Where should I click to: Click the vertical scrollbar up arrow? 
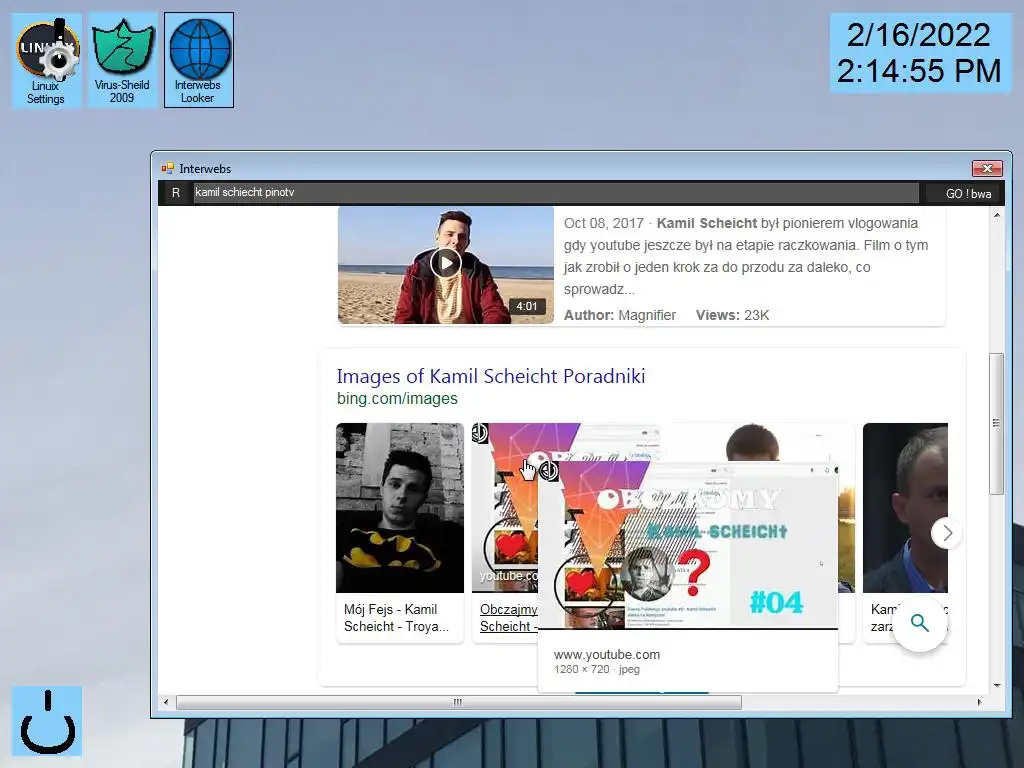click(997, 215)
